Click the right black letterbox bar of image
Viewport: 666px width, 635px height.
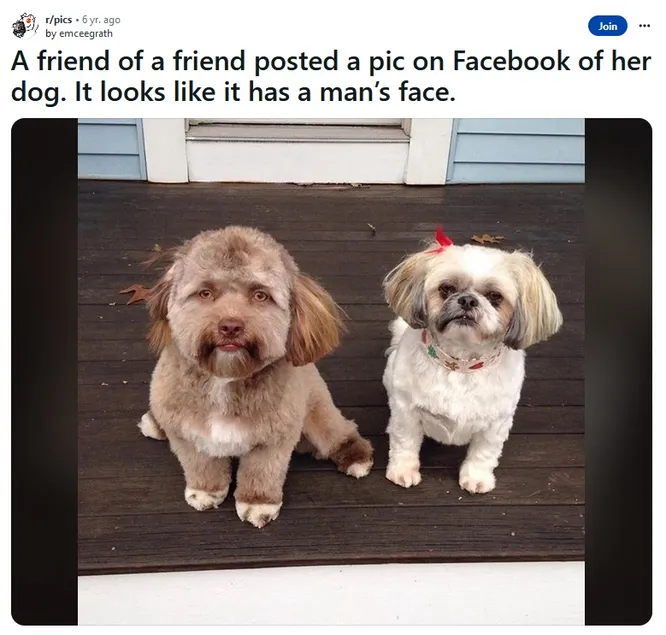click(618, 372)
